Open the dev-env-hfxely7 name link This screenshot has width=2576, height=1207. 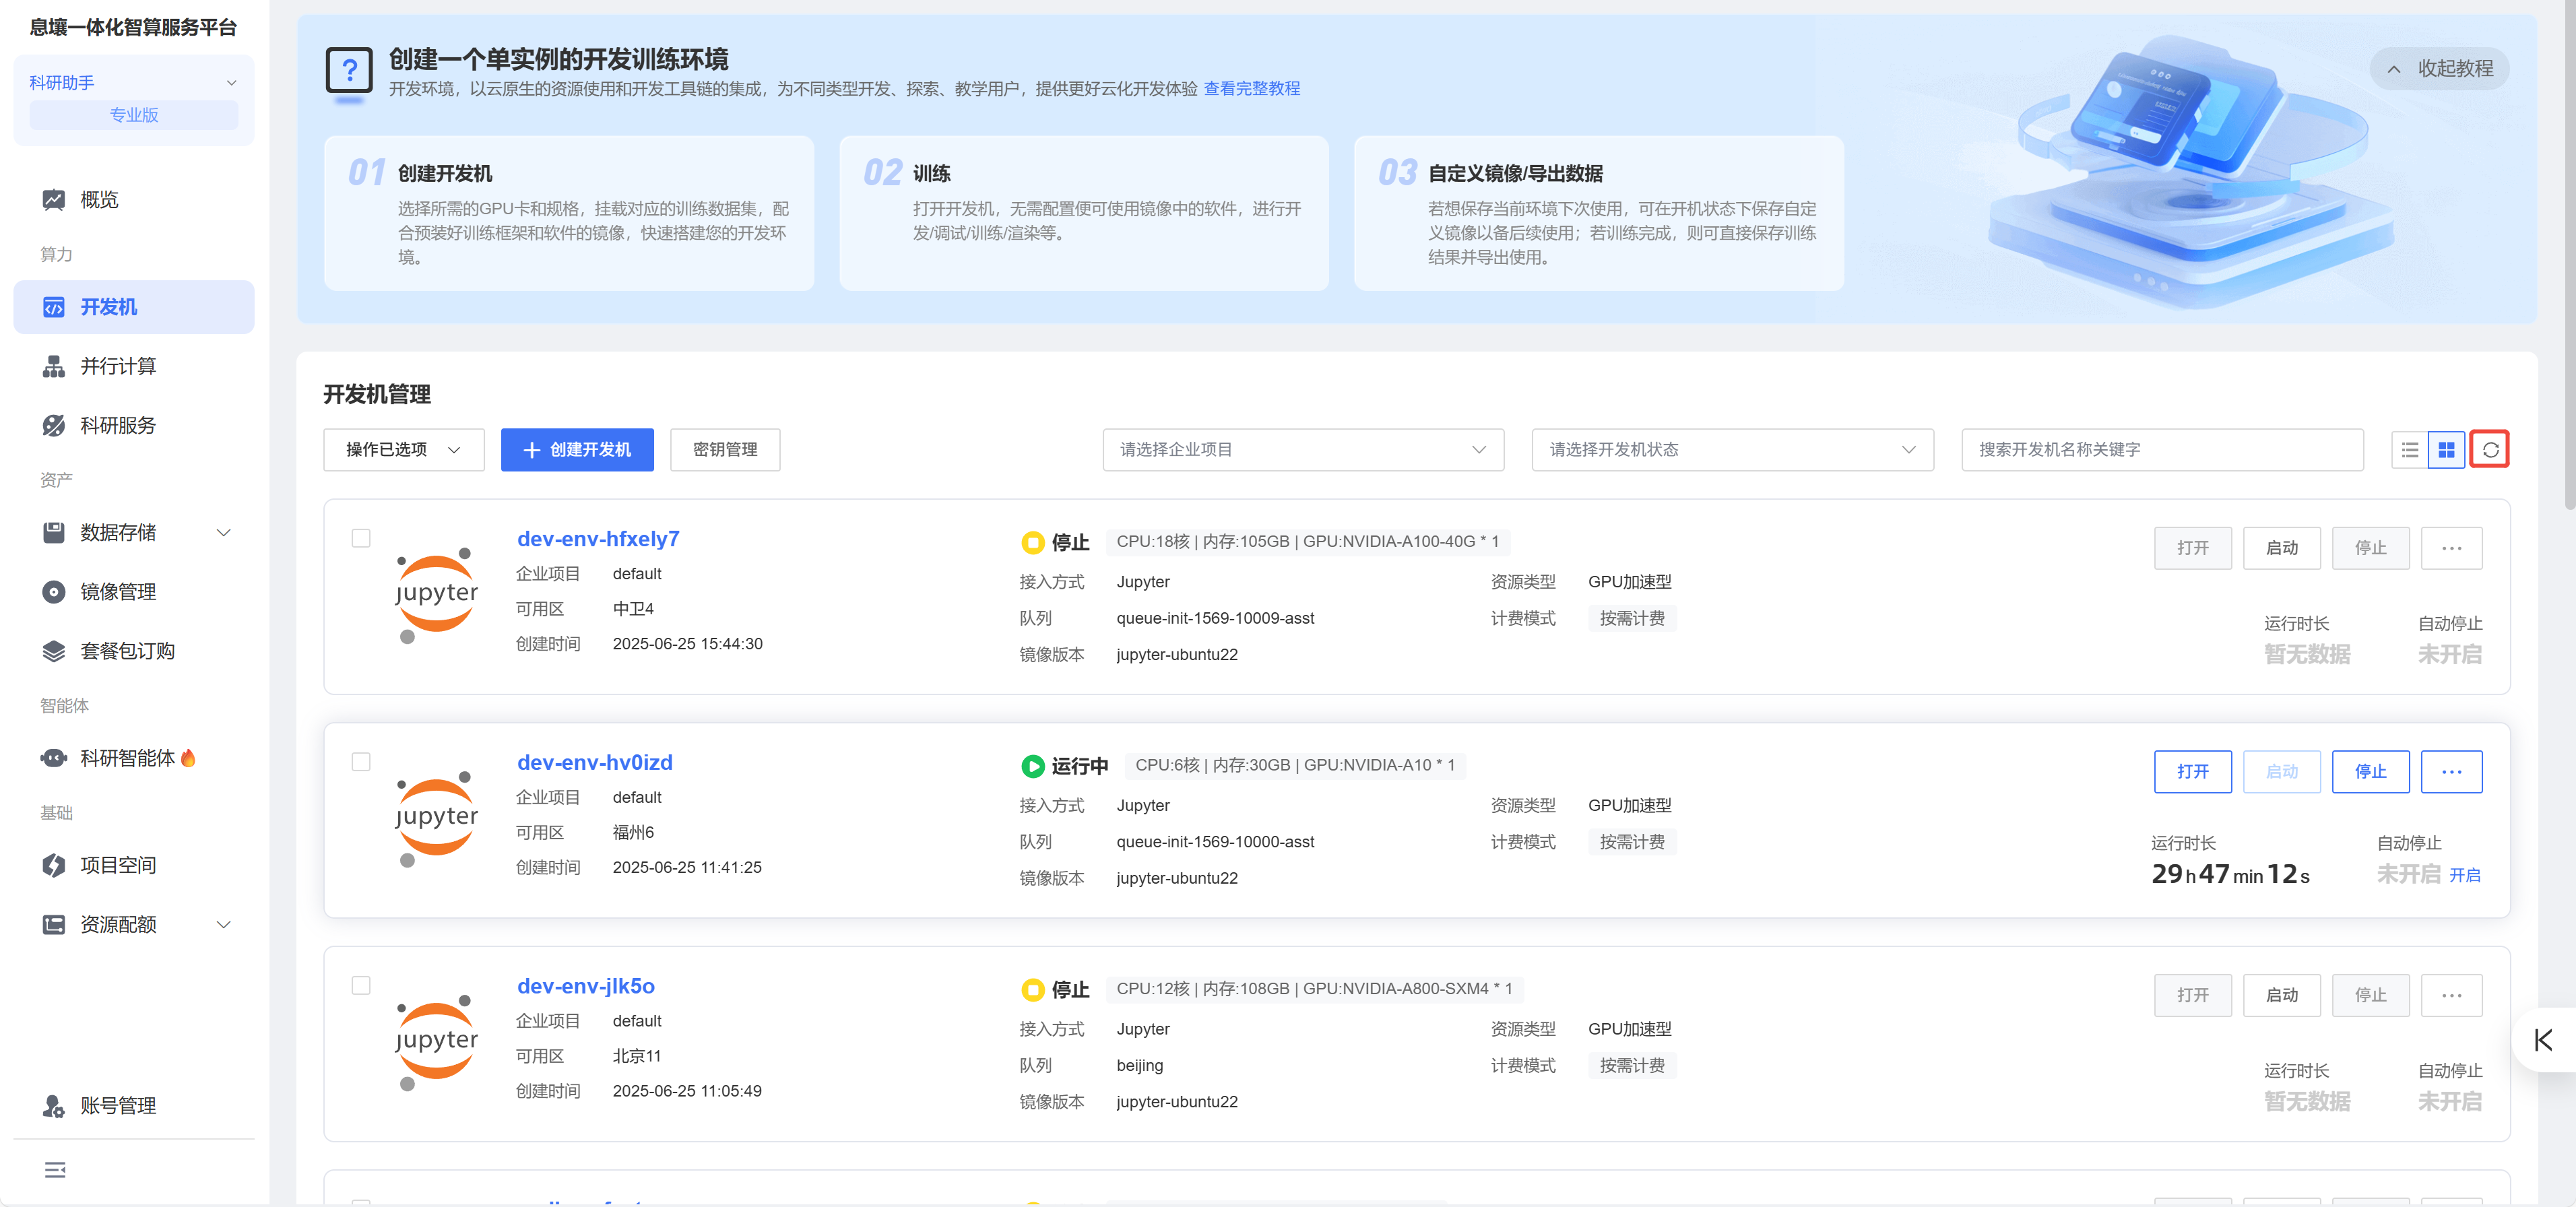point(598,539)
